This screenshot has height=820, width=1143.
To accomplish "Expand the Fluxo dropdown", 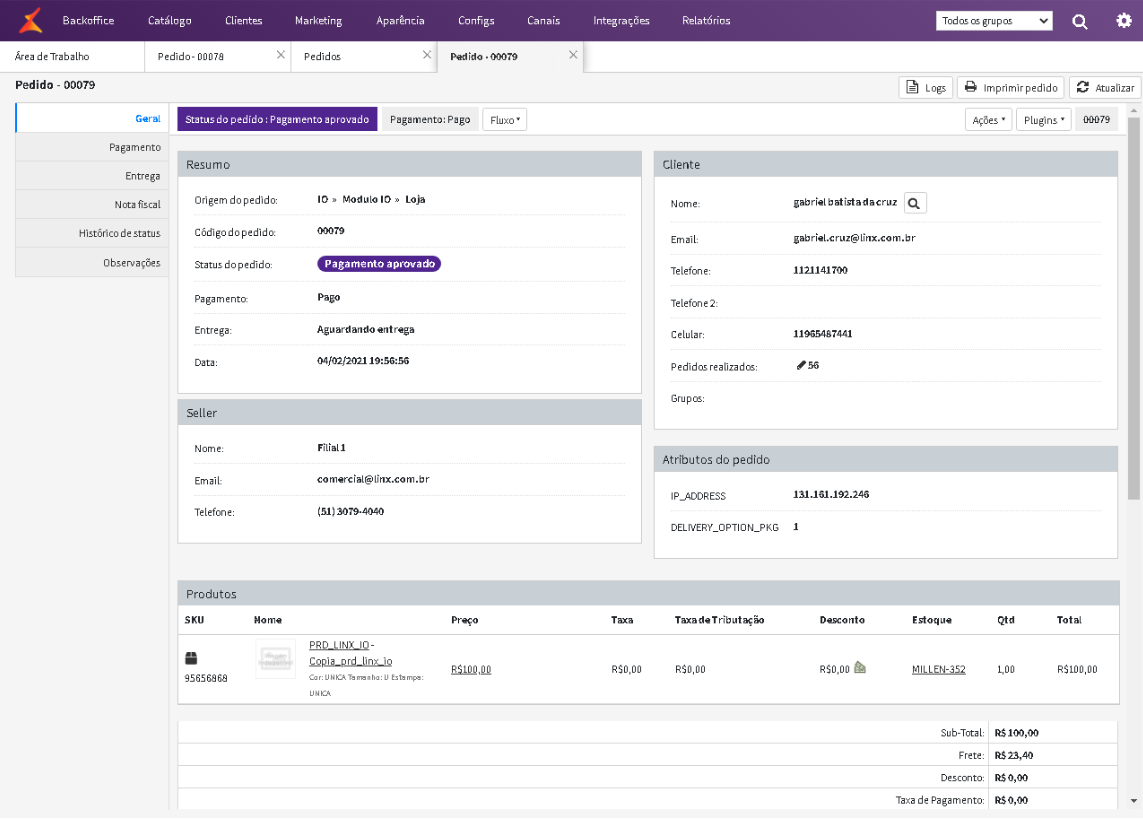I will tap(504, 120).
